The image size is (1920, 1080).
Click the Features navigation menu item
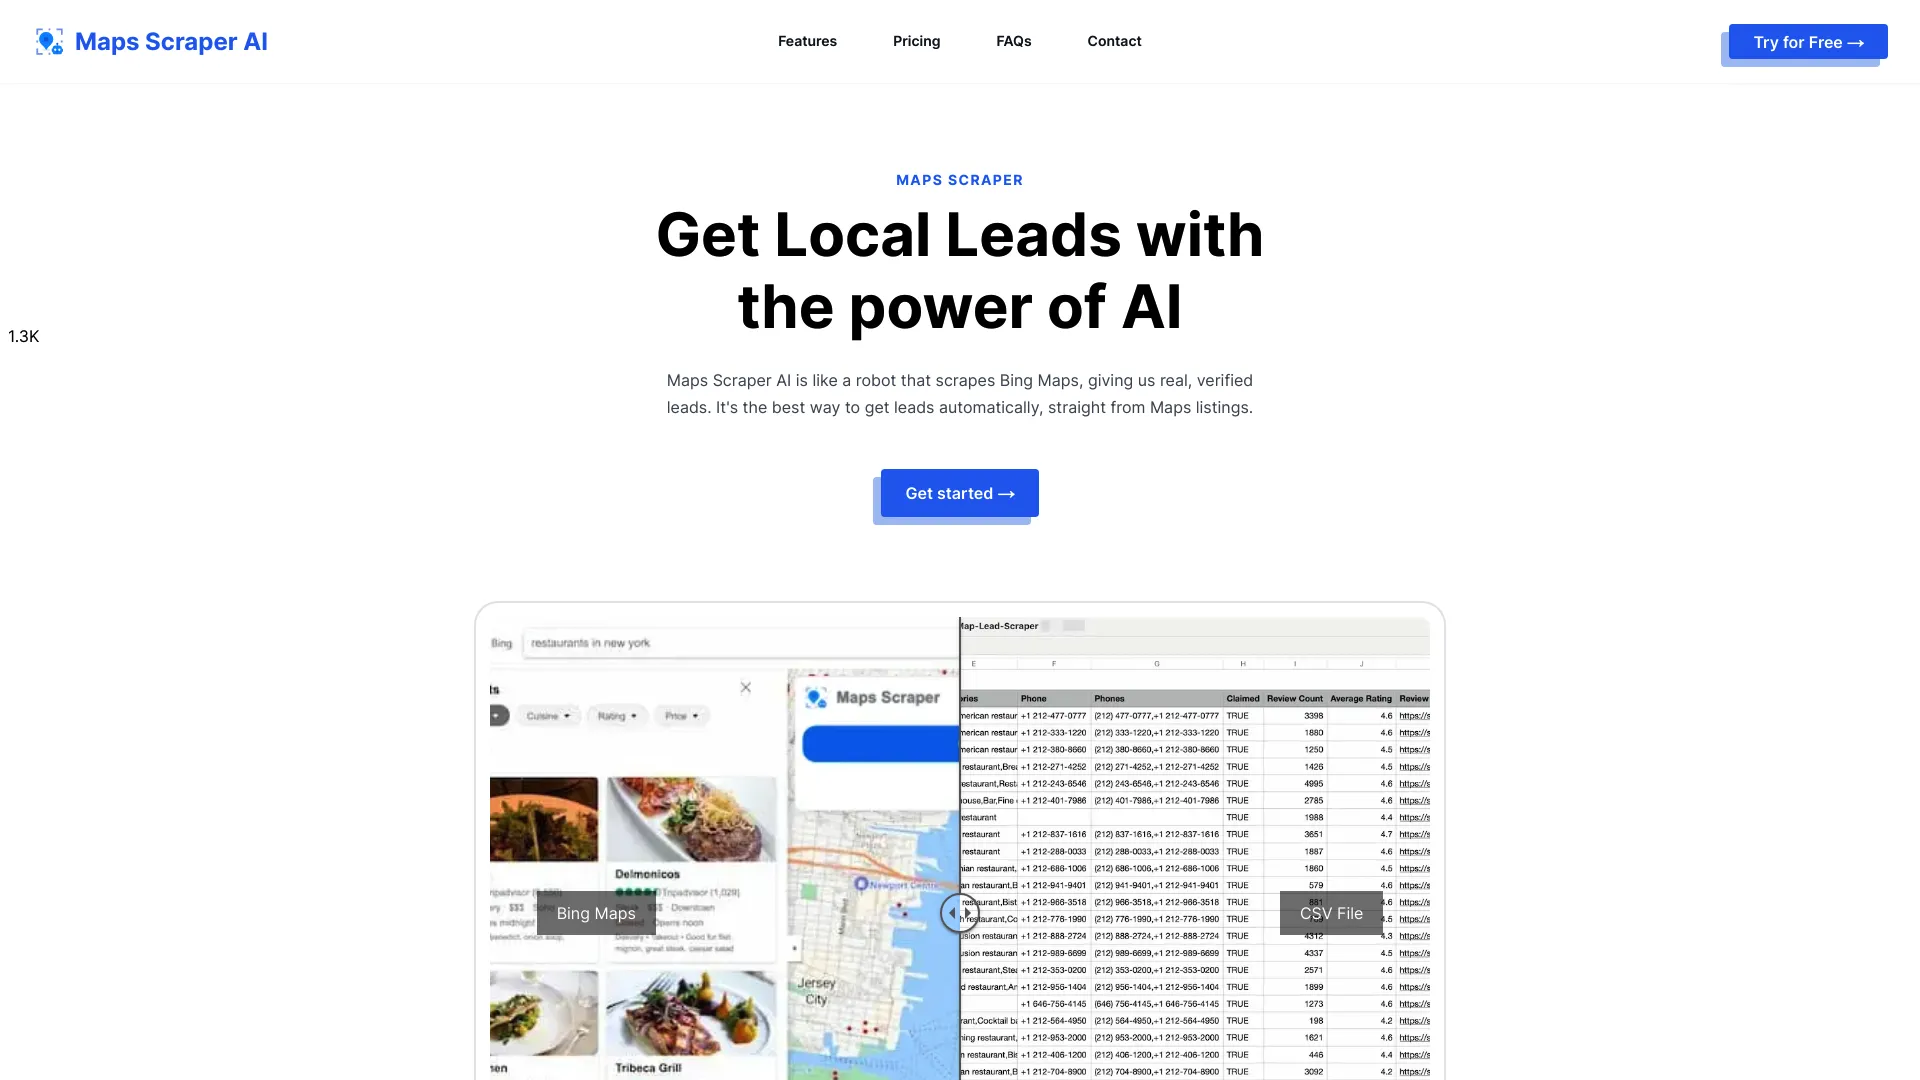(x=807, y=41)
